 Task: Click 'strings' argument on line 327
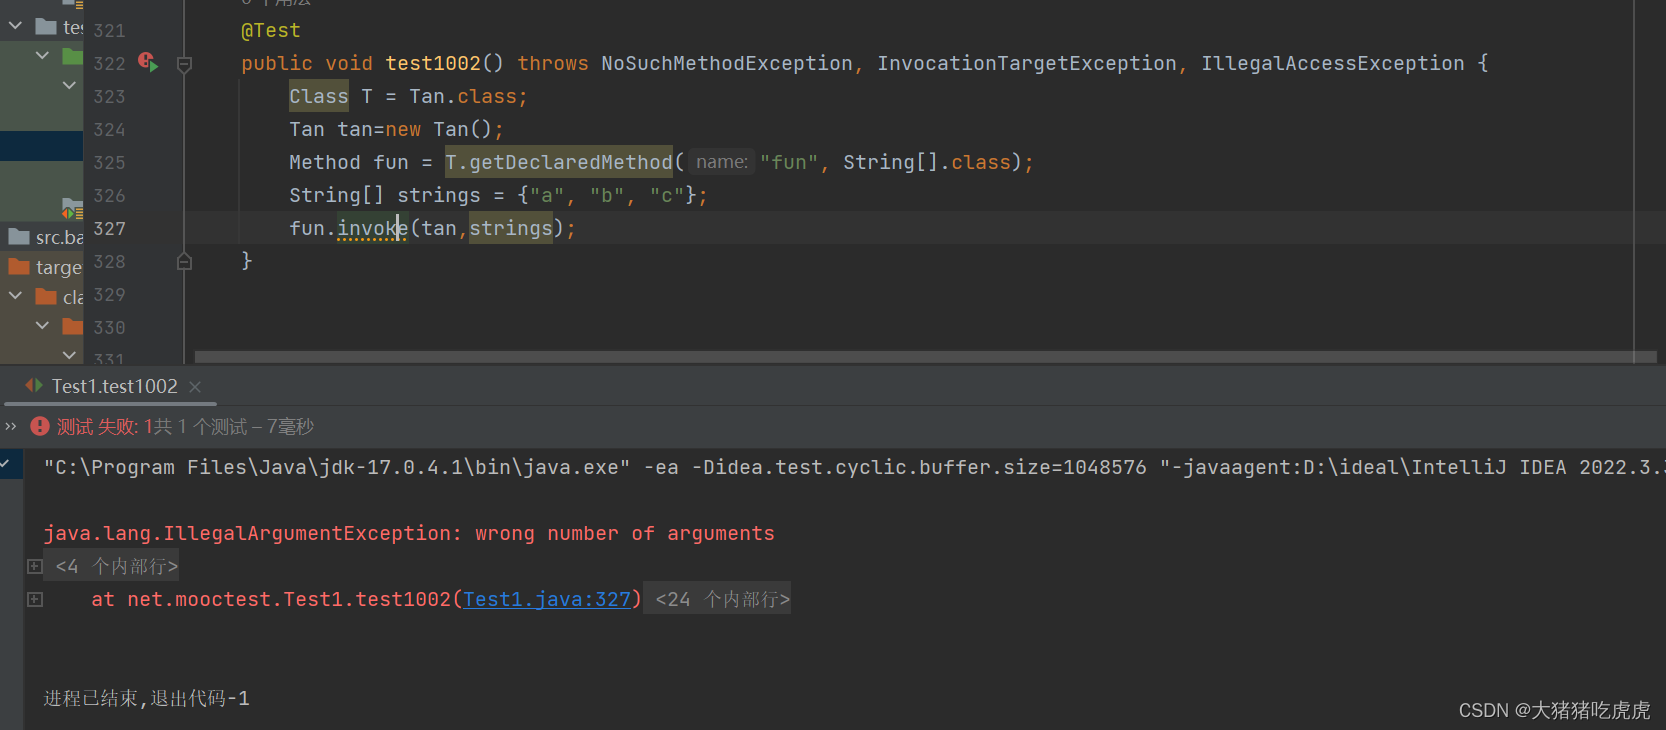[x=511, y=228]
